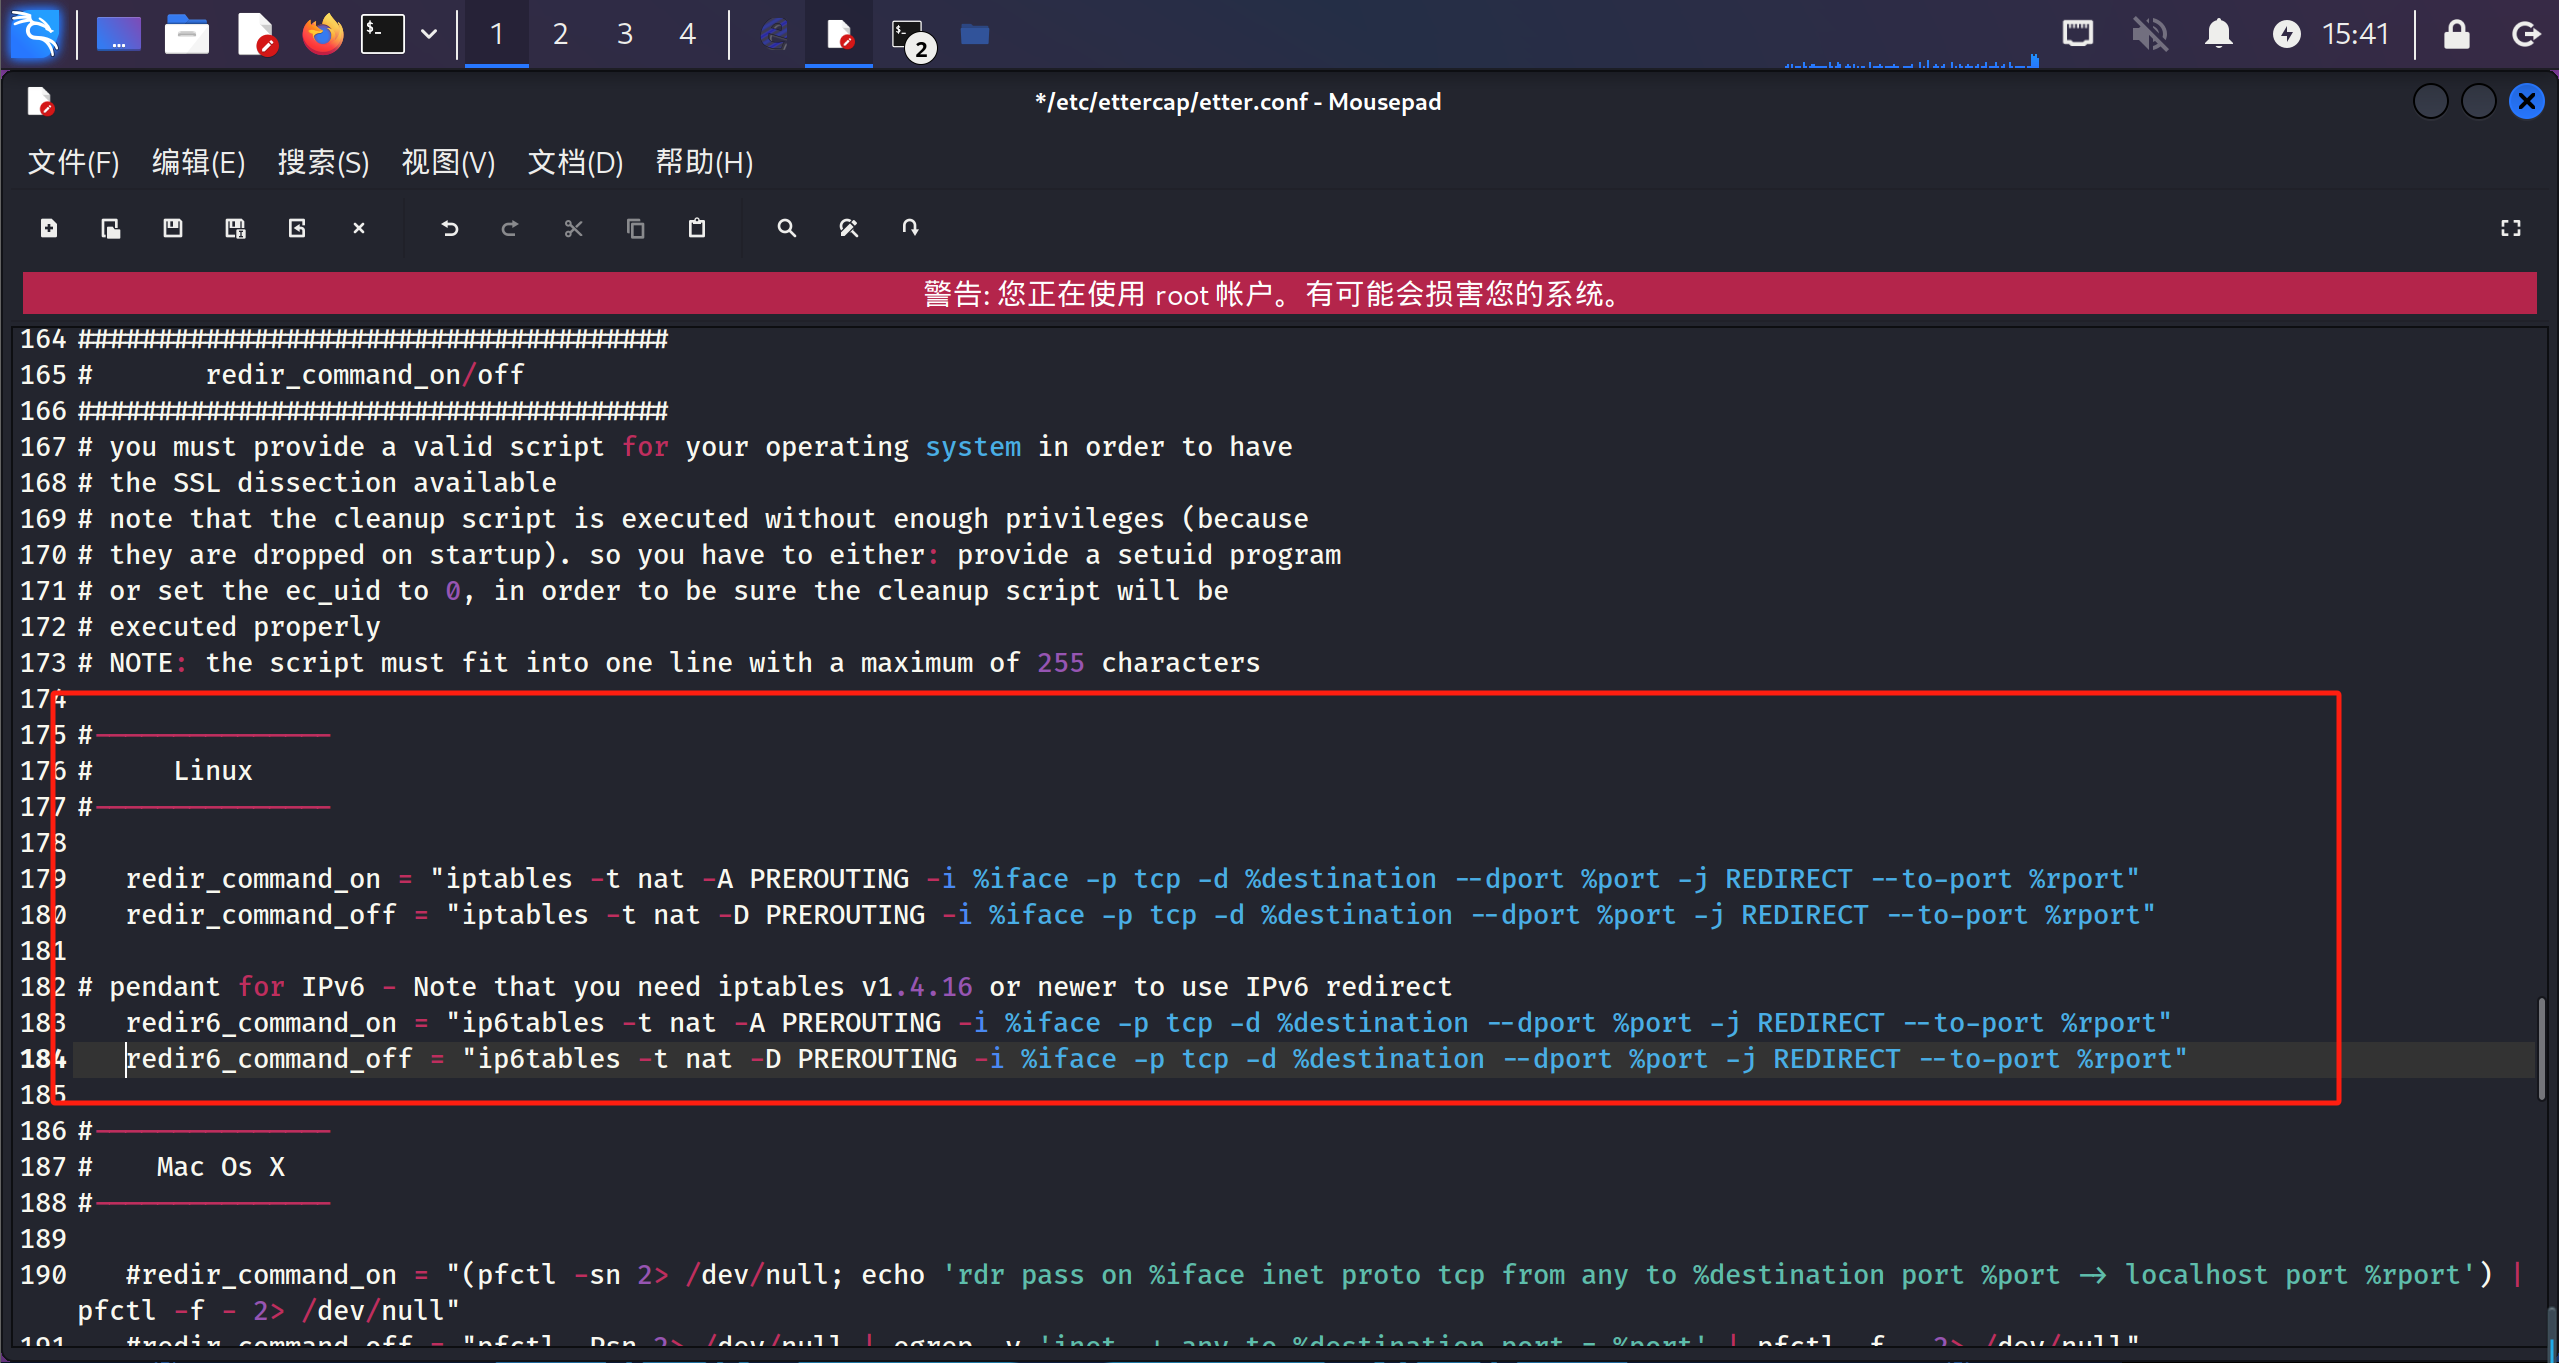Open the 搜索(S) Search menu
Image resolution: width=2559 pixels, height=1363 pixels.
point(323,162)
